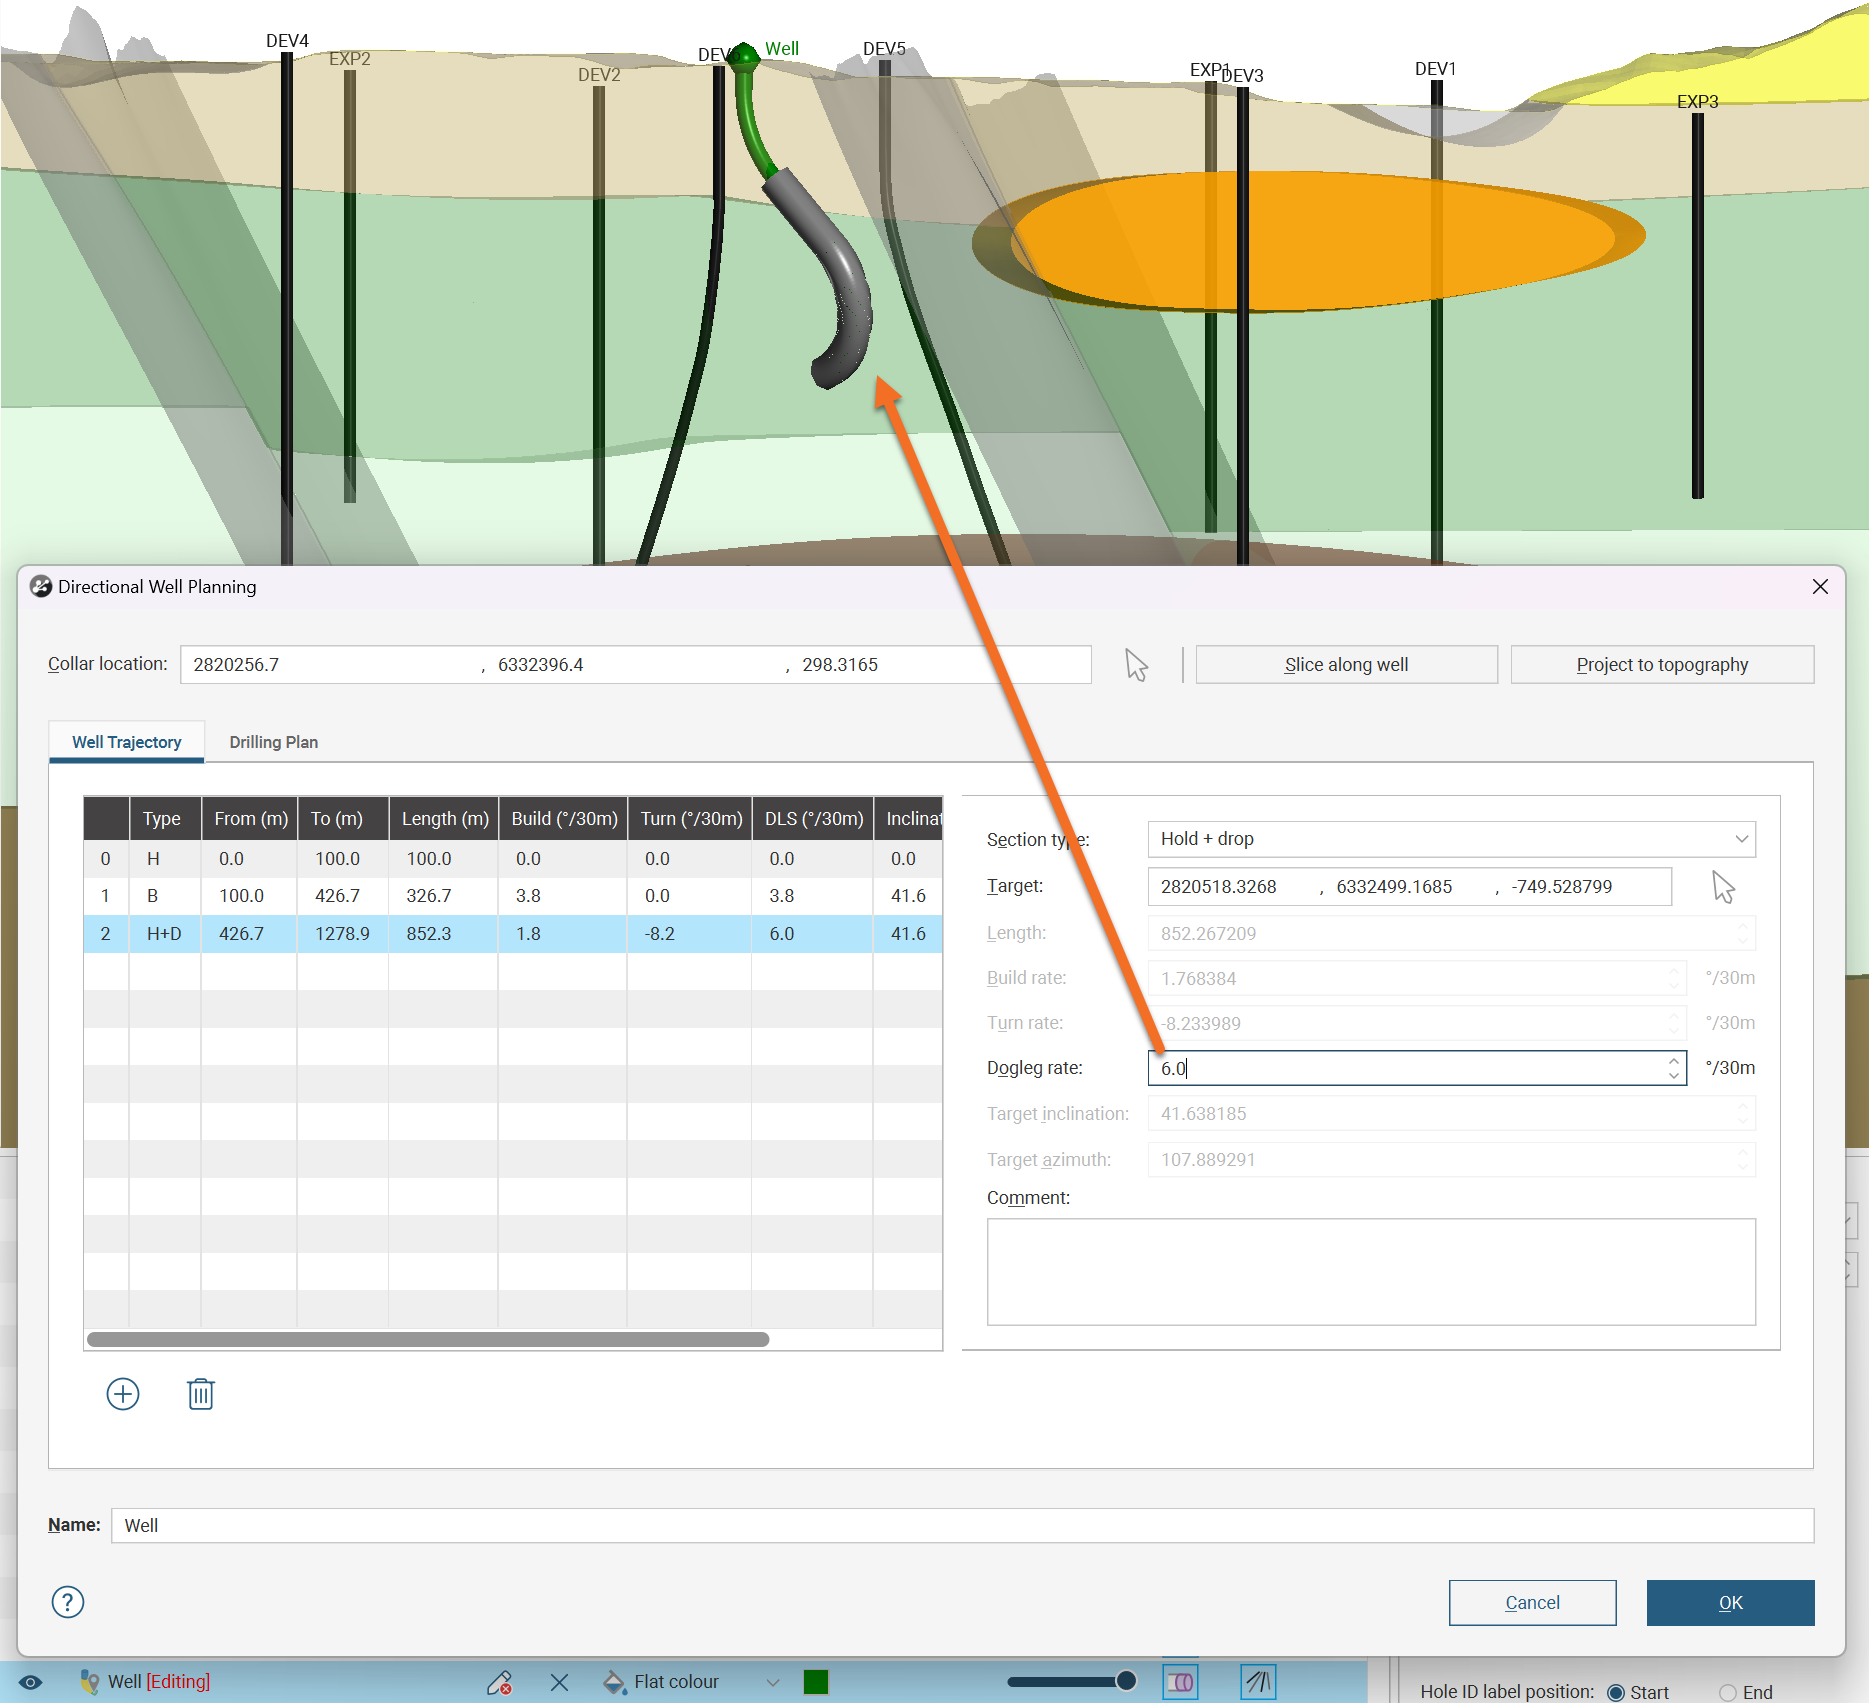This screenshot has height=1703, width=1869.
Task: Click the edit pencil icon for Well
Action: pos(500,1682)
